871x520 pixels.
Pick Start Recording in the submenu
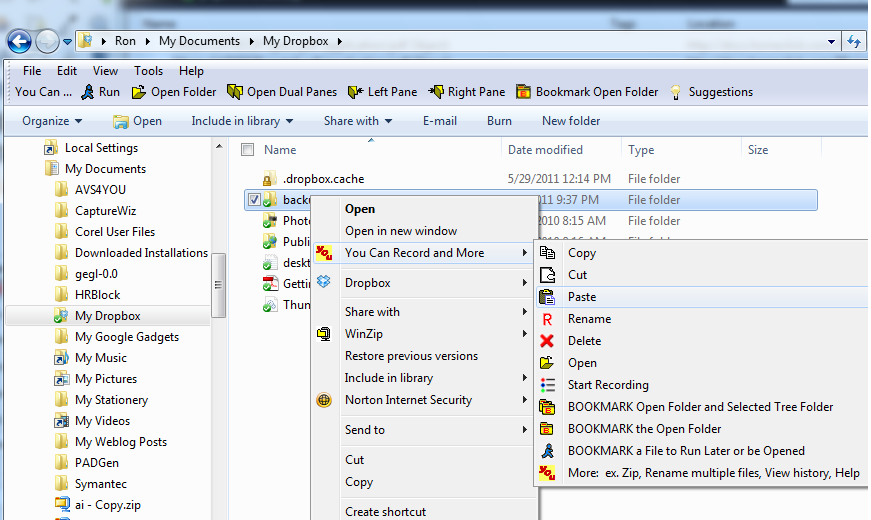point(607,385)
